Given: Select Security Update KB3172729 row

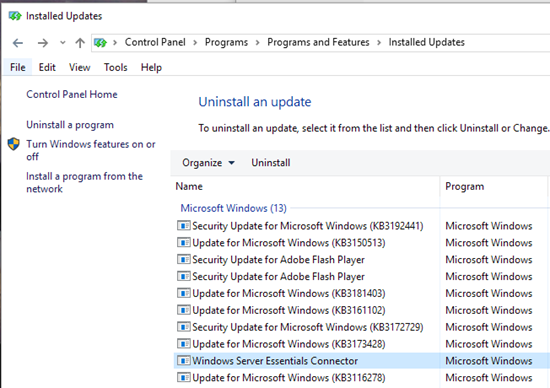Looking at the screenshot, I should click(361, 327).
